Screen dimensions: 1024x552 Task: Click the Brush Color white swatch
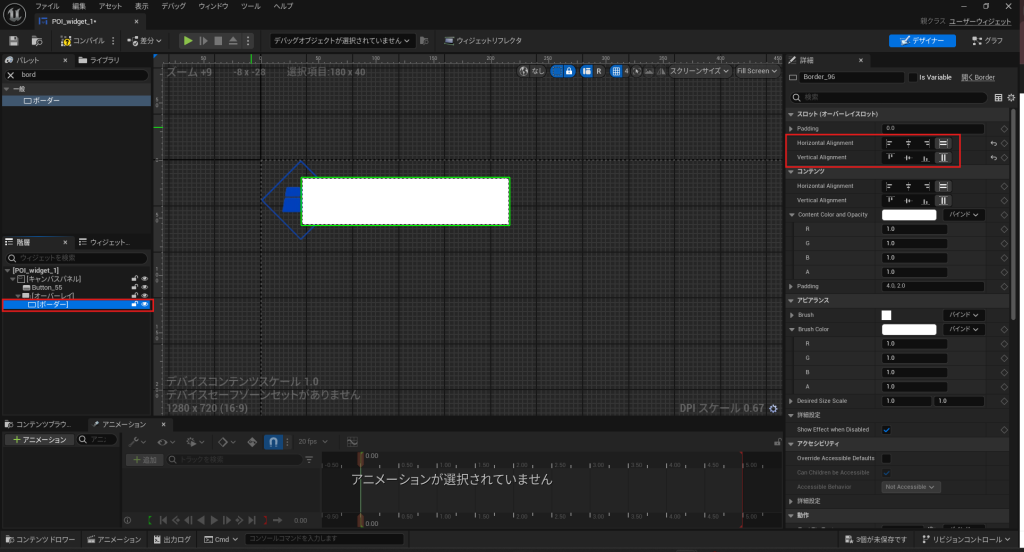pyautogui.click(x=909, y=329)
